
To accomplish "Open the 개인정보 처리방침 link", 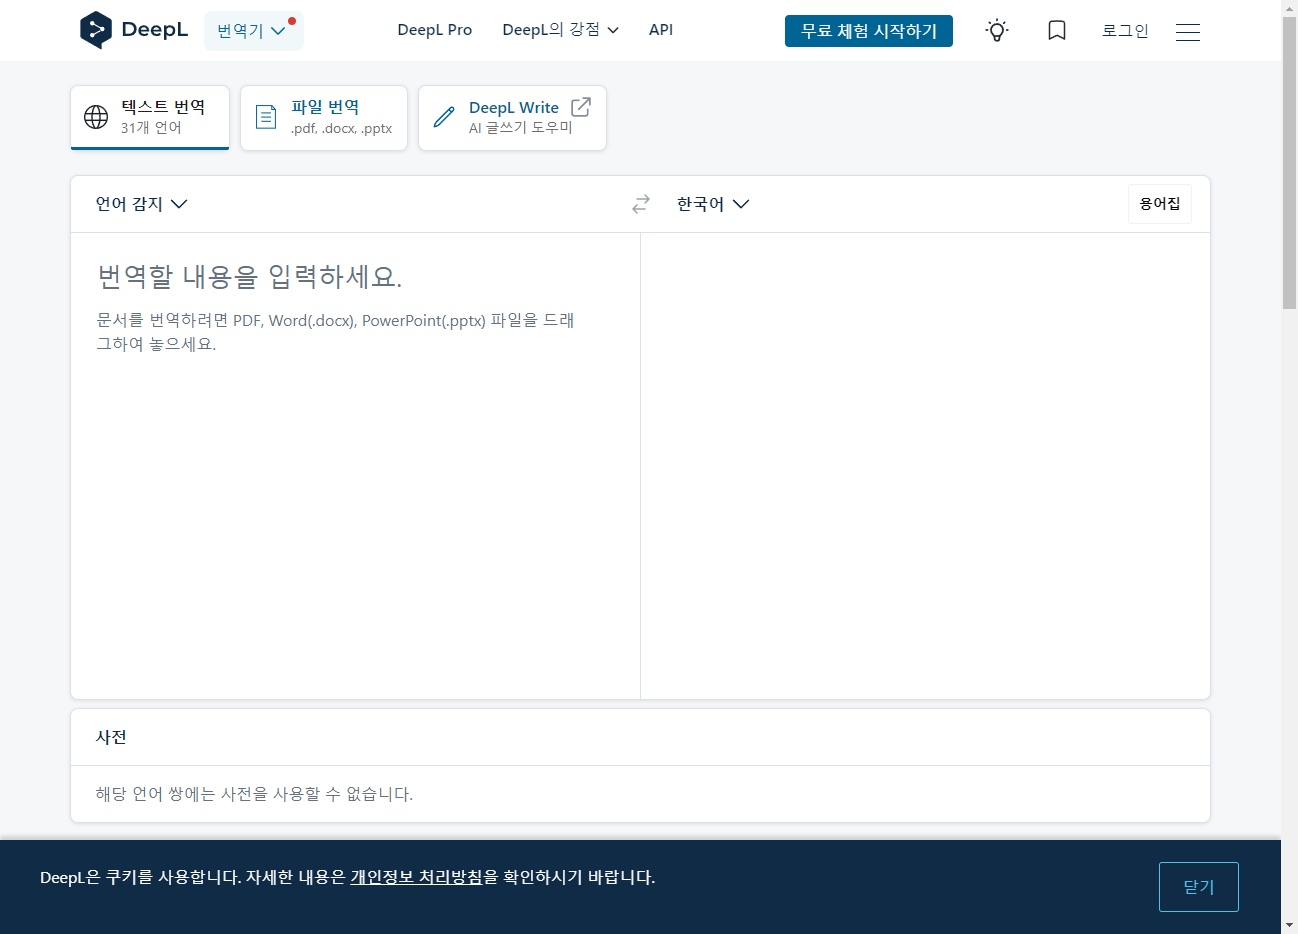I will coord(416,877).
